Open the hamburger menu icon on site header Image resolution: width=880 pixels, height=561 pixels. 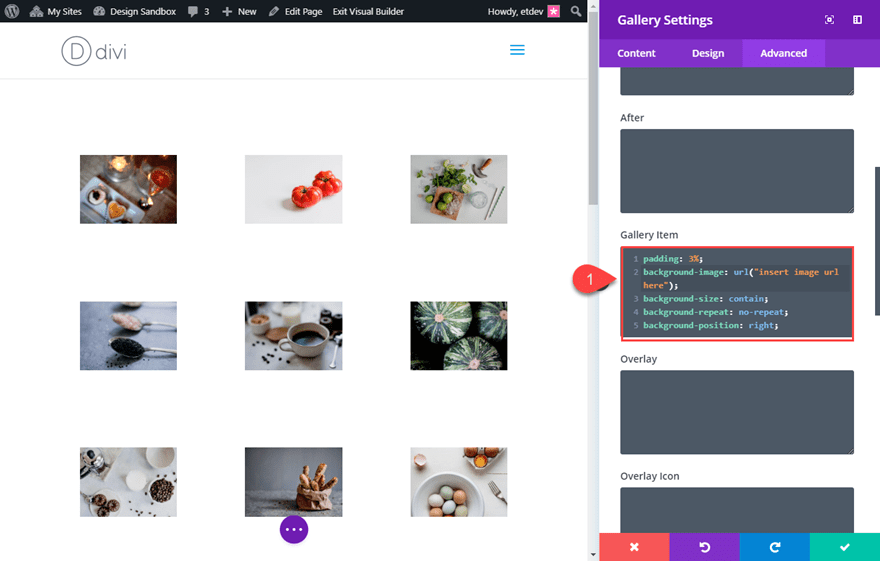point(517,50)
